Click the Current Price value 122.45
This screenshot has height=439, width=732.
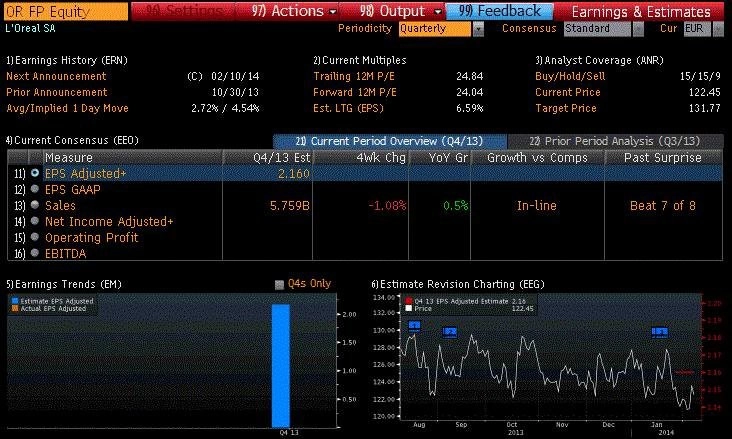point(705,92)
